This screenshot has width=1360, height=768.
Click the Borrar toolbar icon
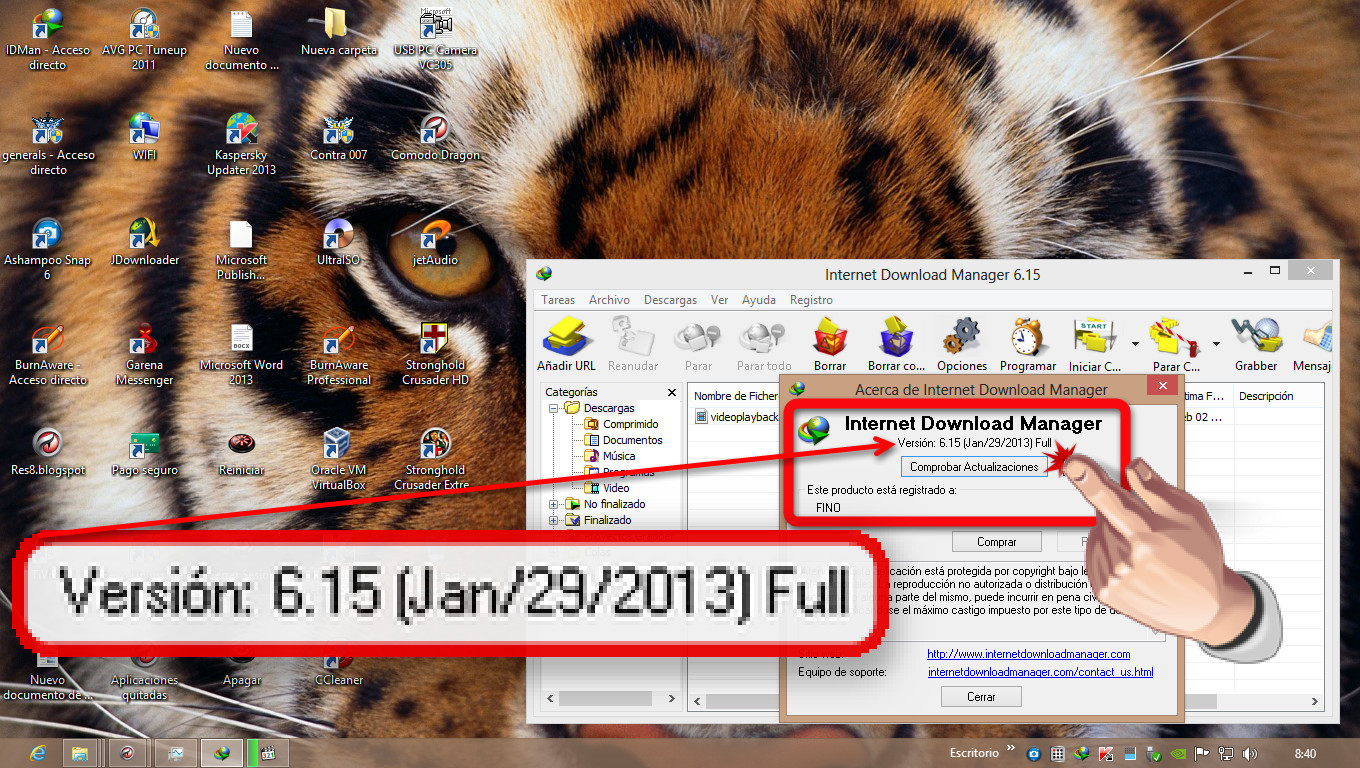click(x=830, y=345)
